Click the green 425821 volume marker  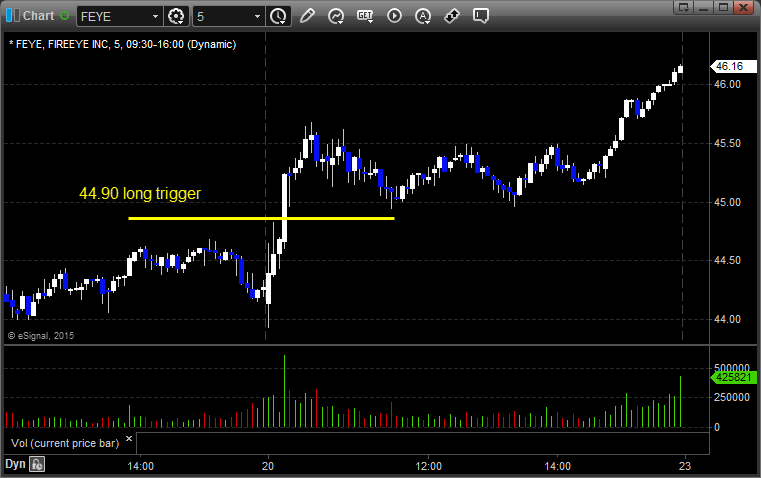tap(733, 377)
